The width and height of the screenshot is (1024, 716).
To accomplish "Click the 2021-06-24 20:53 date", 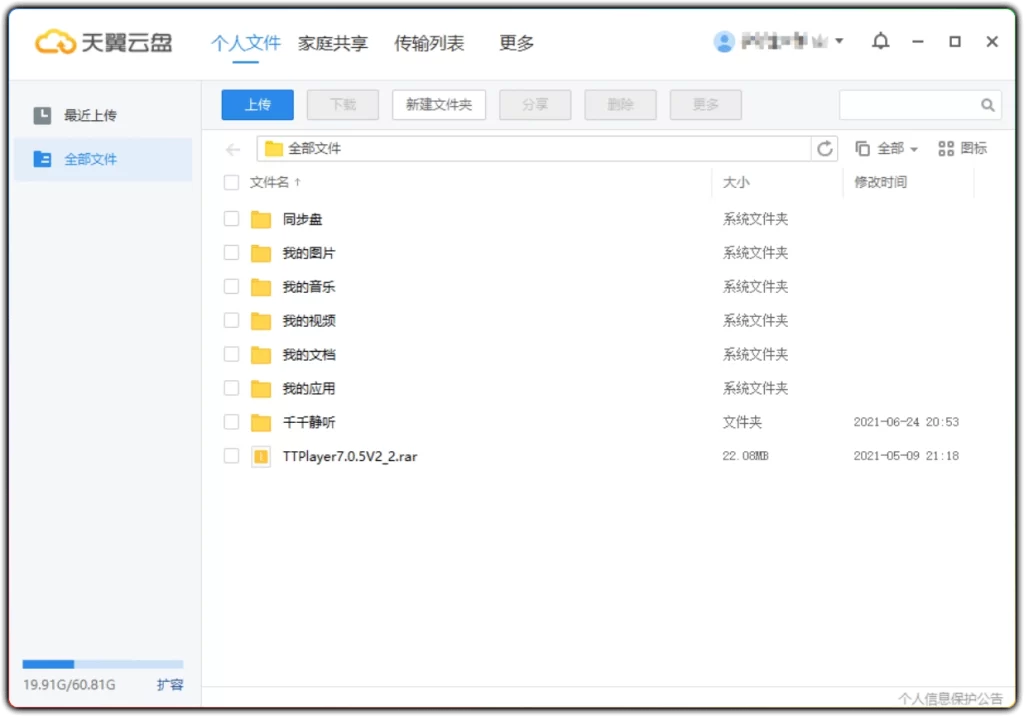I will (906, 422).
